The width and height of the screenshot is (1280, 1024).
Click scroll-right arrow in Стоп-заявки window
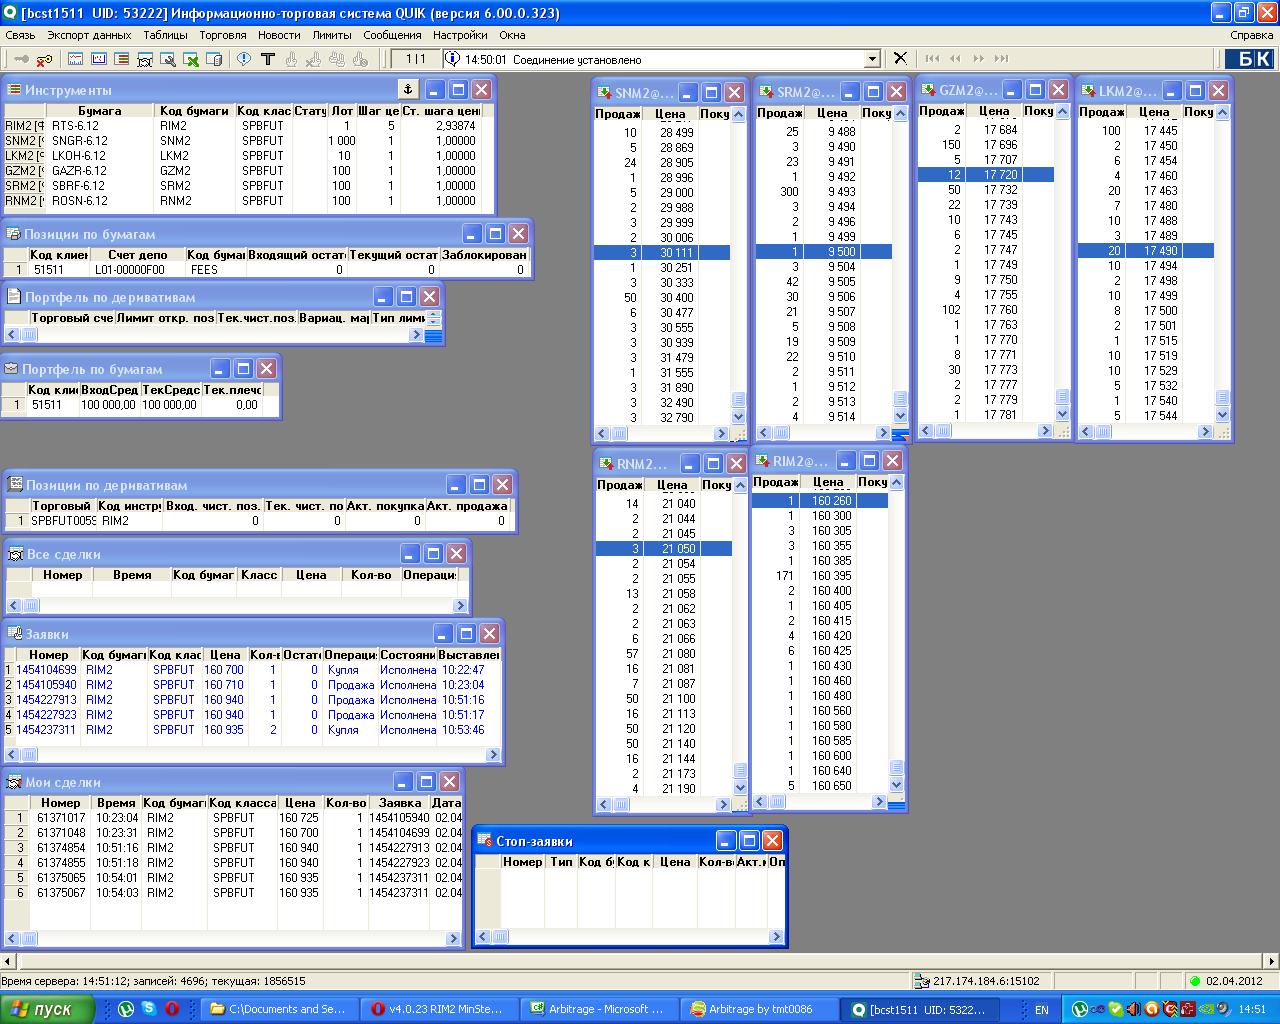777,937
